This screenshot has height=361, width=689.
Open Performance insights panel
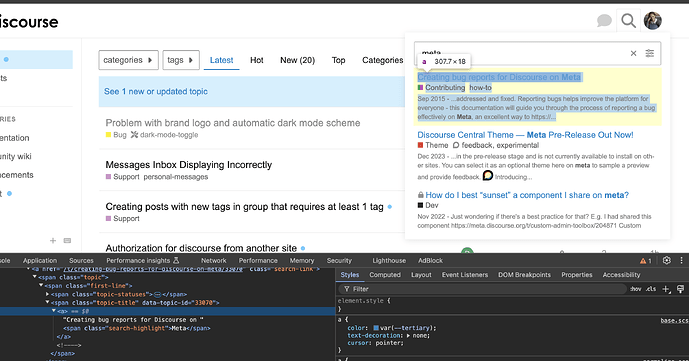pyautogui.click(x=142, y=260)
